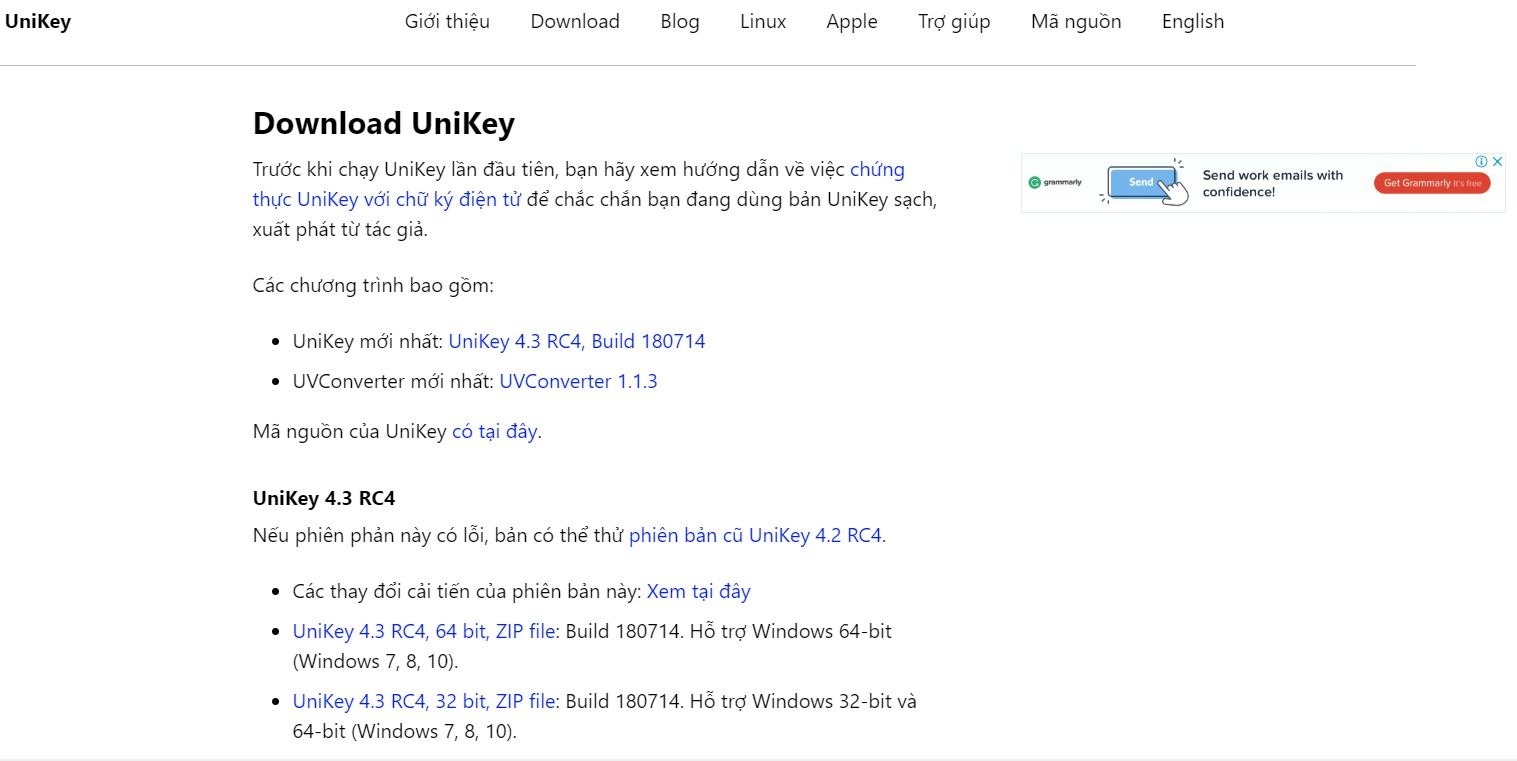Dismiss the Grammarly ad via the X icon
The height and width of the screenshot is (761, 1517).
click(x=1498, y=161)
